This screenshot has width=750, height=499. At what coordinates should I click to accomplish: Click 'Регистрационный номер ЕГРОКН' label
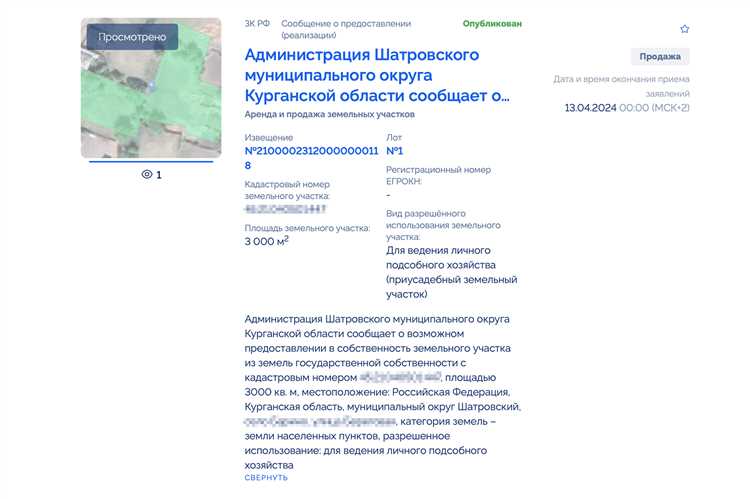click(x=438, y=176)
